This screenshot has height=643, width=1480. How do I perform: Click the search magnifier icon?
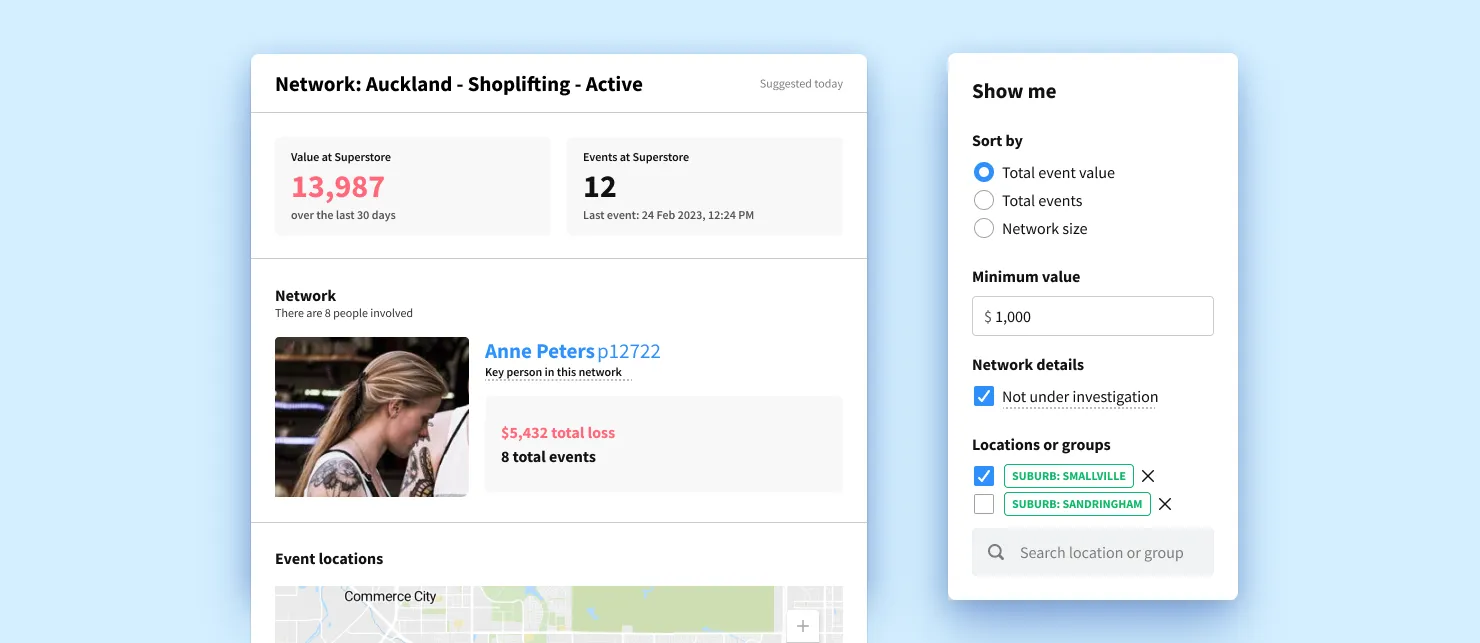[x=996, y=552]
